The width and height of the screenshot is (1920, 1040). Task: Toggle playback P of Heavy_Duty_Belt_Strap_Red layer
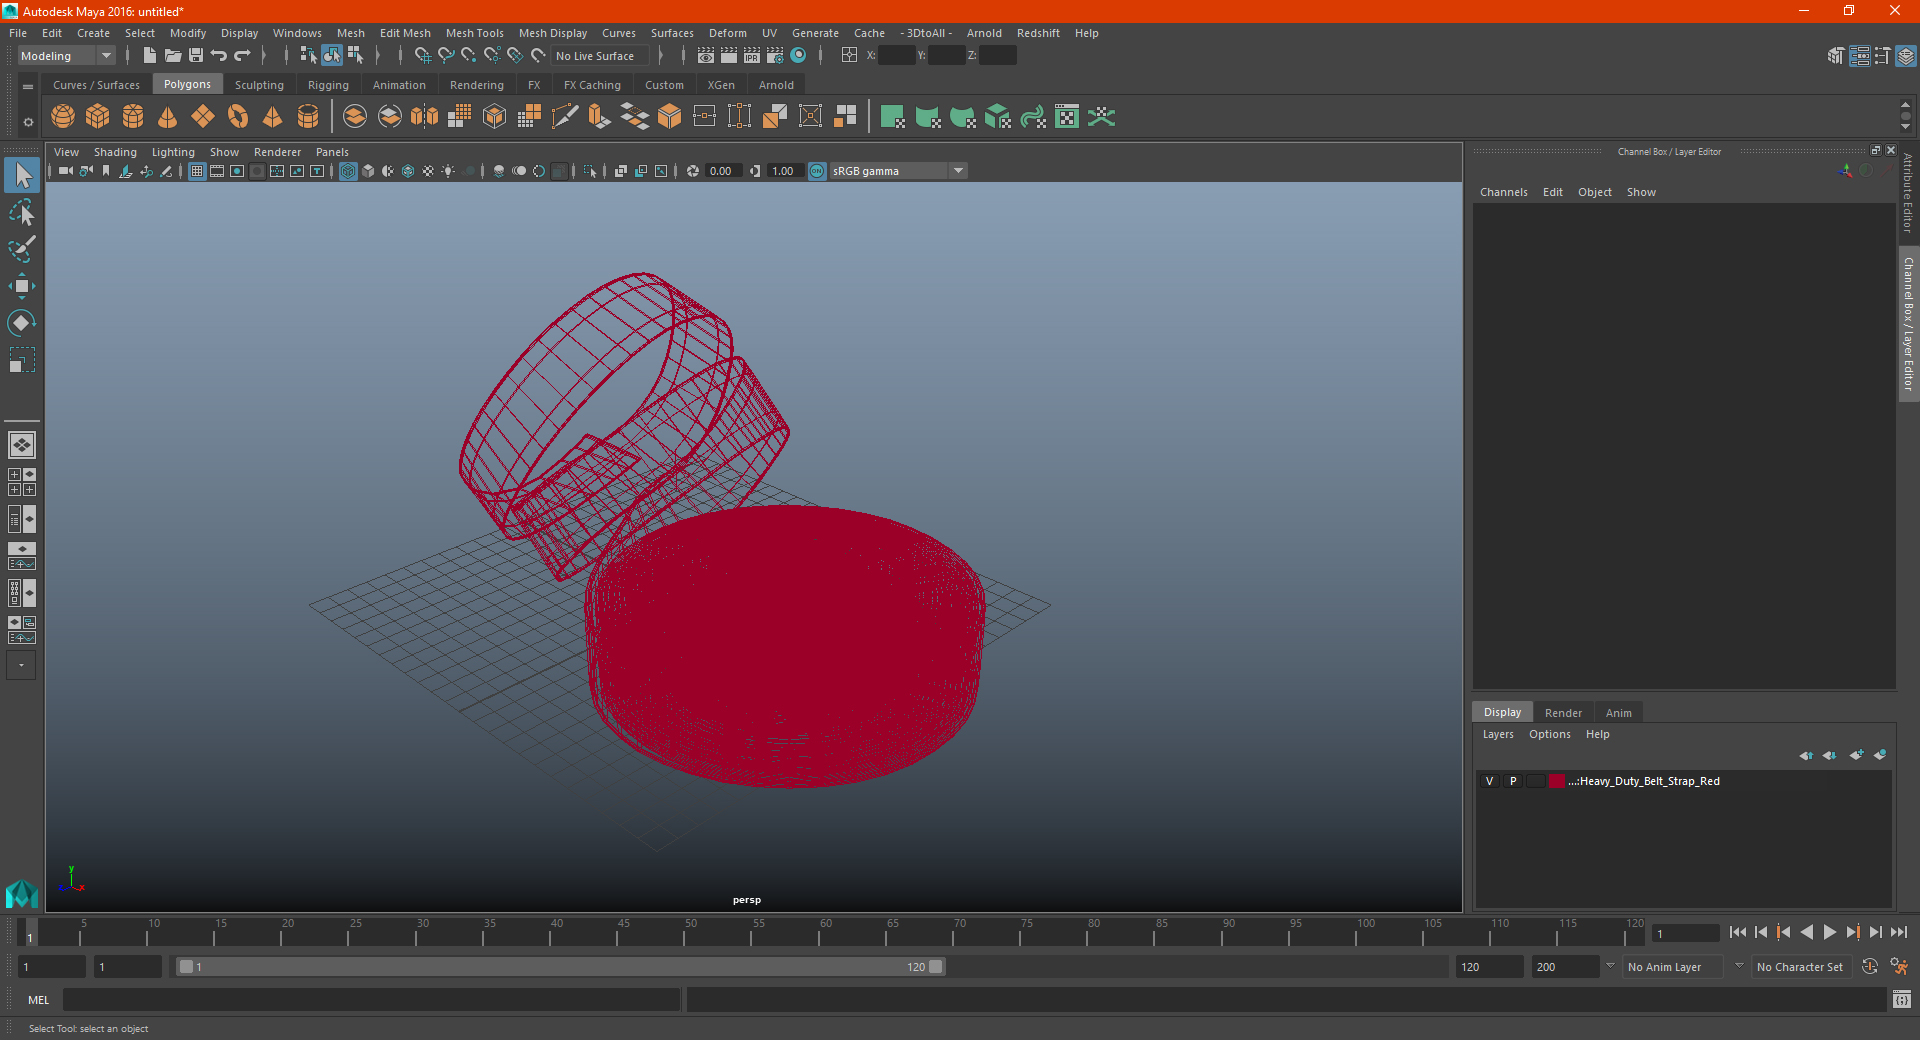click(1513, 781)
